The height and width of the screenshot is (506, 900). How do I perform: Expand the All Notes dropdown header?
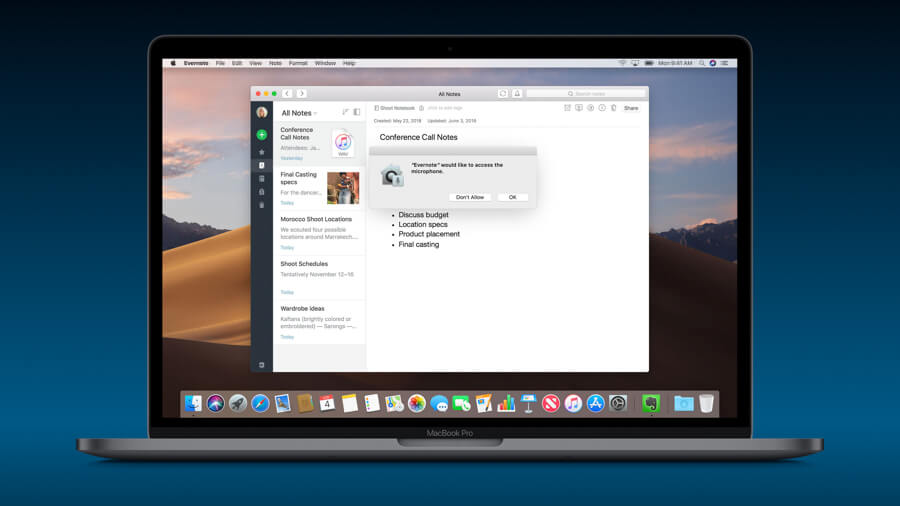tap(298, 113)
